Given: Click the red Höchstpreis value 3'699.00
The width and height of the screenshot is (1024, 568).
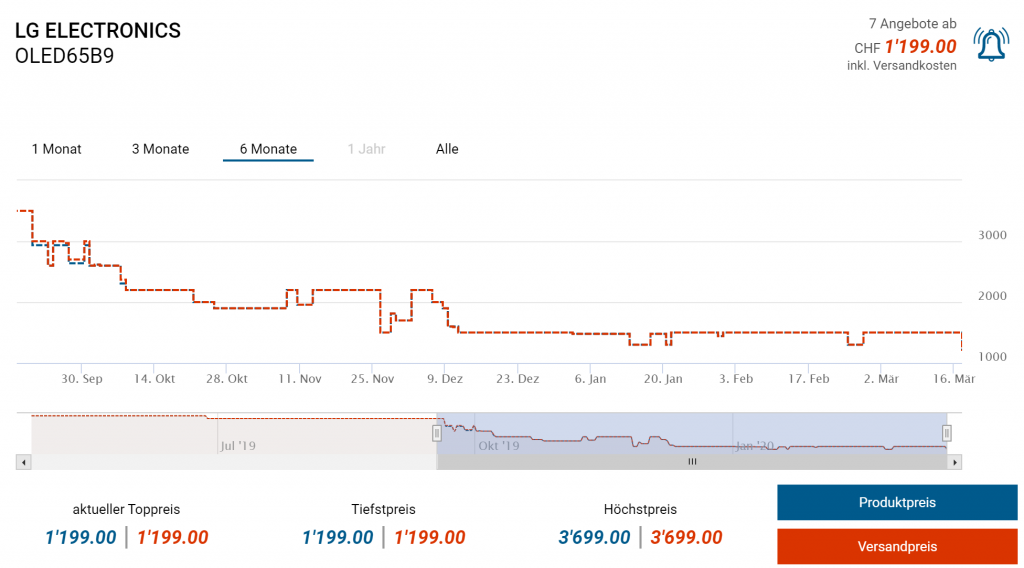Looking at the screenshot, I should (686, 538).
